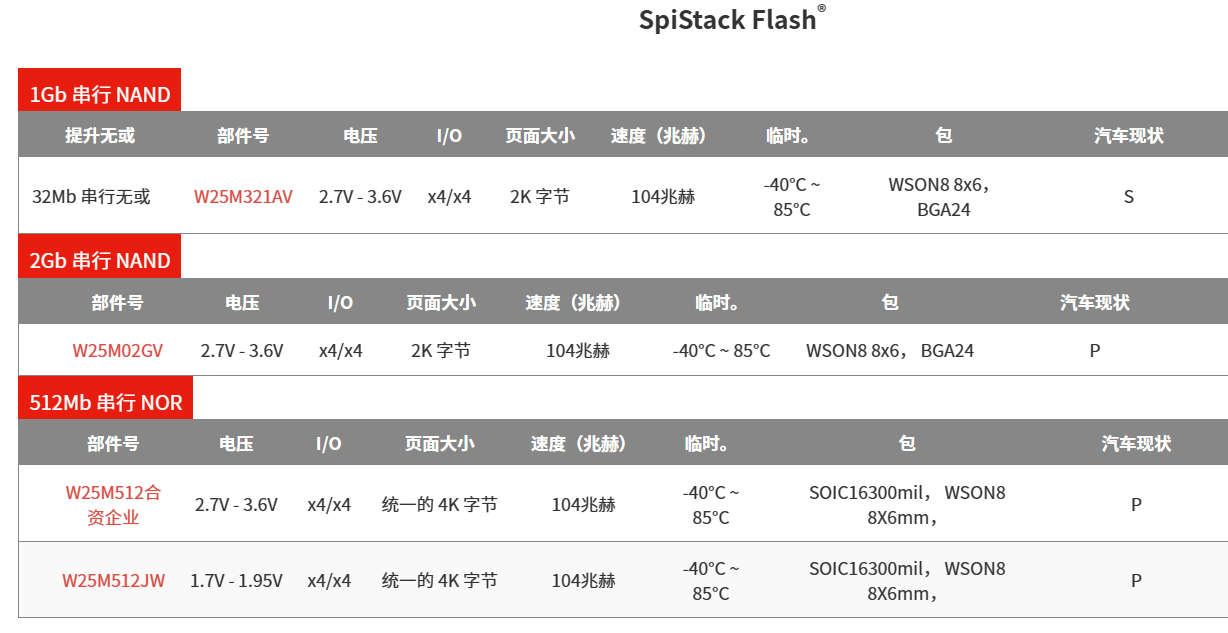
Task: Click the 包 header in 512Mb table
Action: click(907, 444)
